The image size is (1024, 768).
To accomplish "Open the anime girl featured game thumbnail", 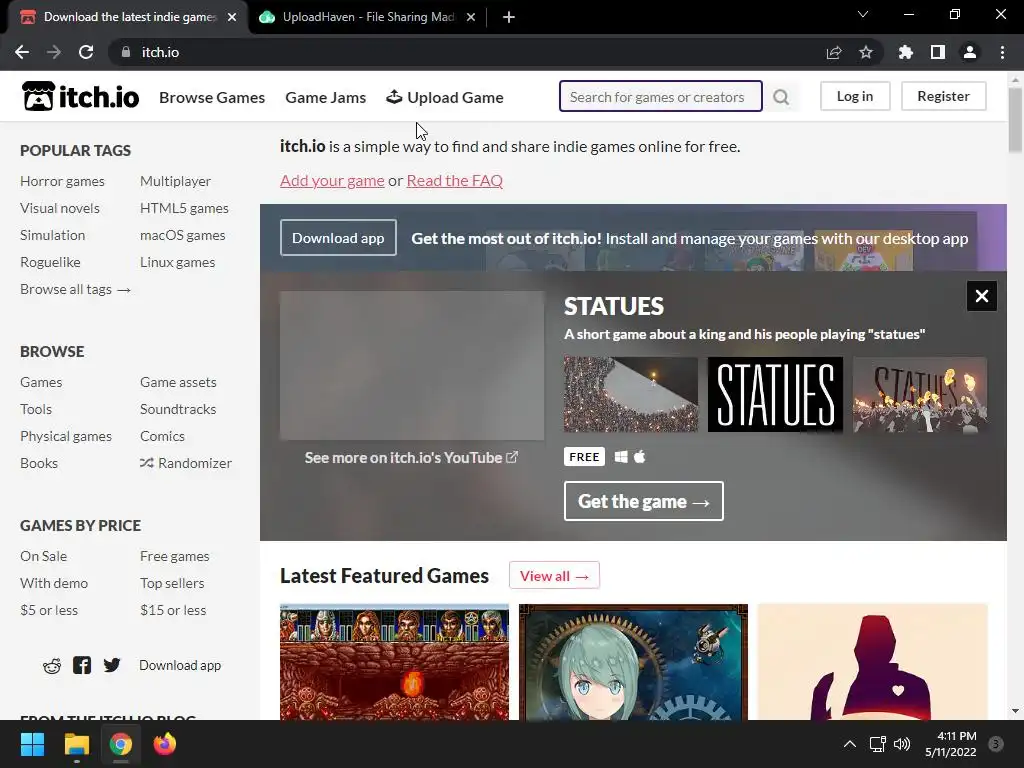I will click(x=633, y=662).
